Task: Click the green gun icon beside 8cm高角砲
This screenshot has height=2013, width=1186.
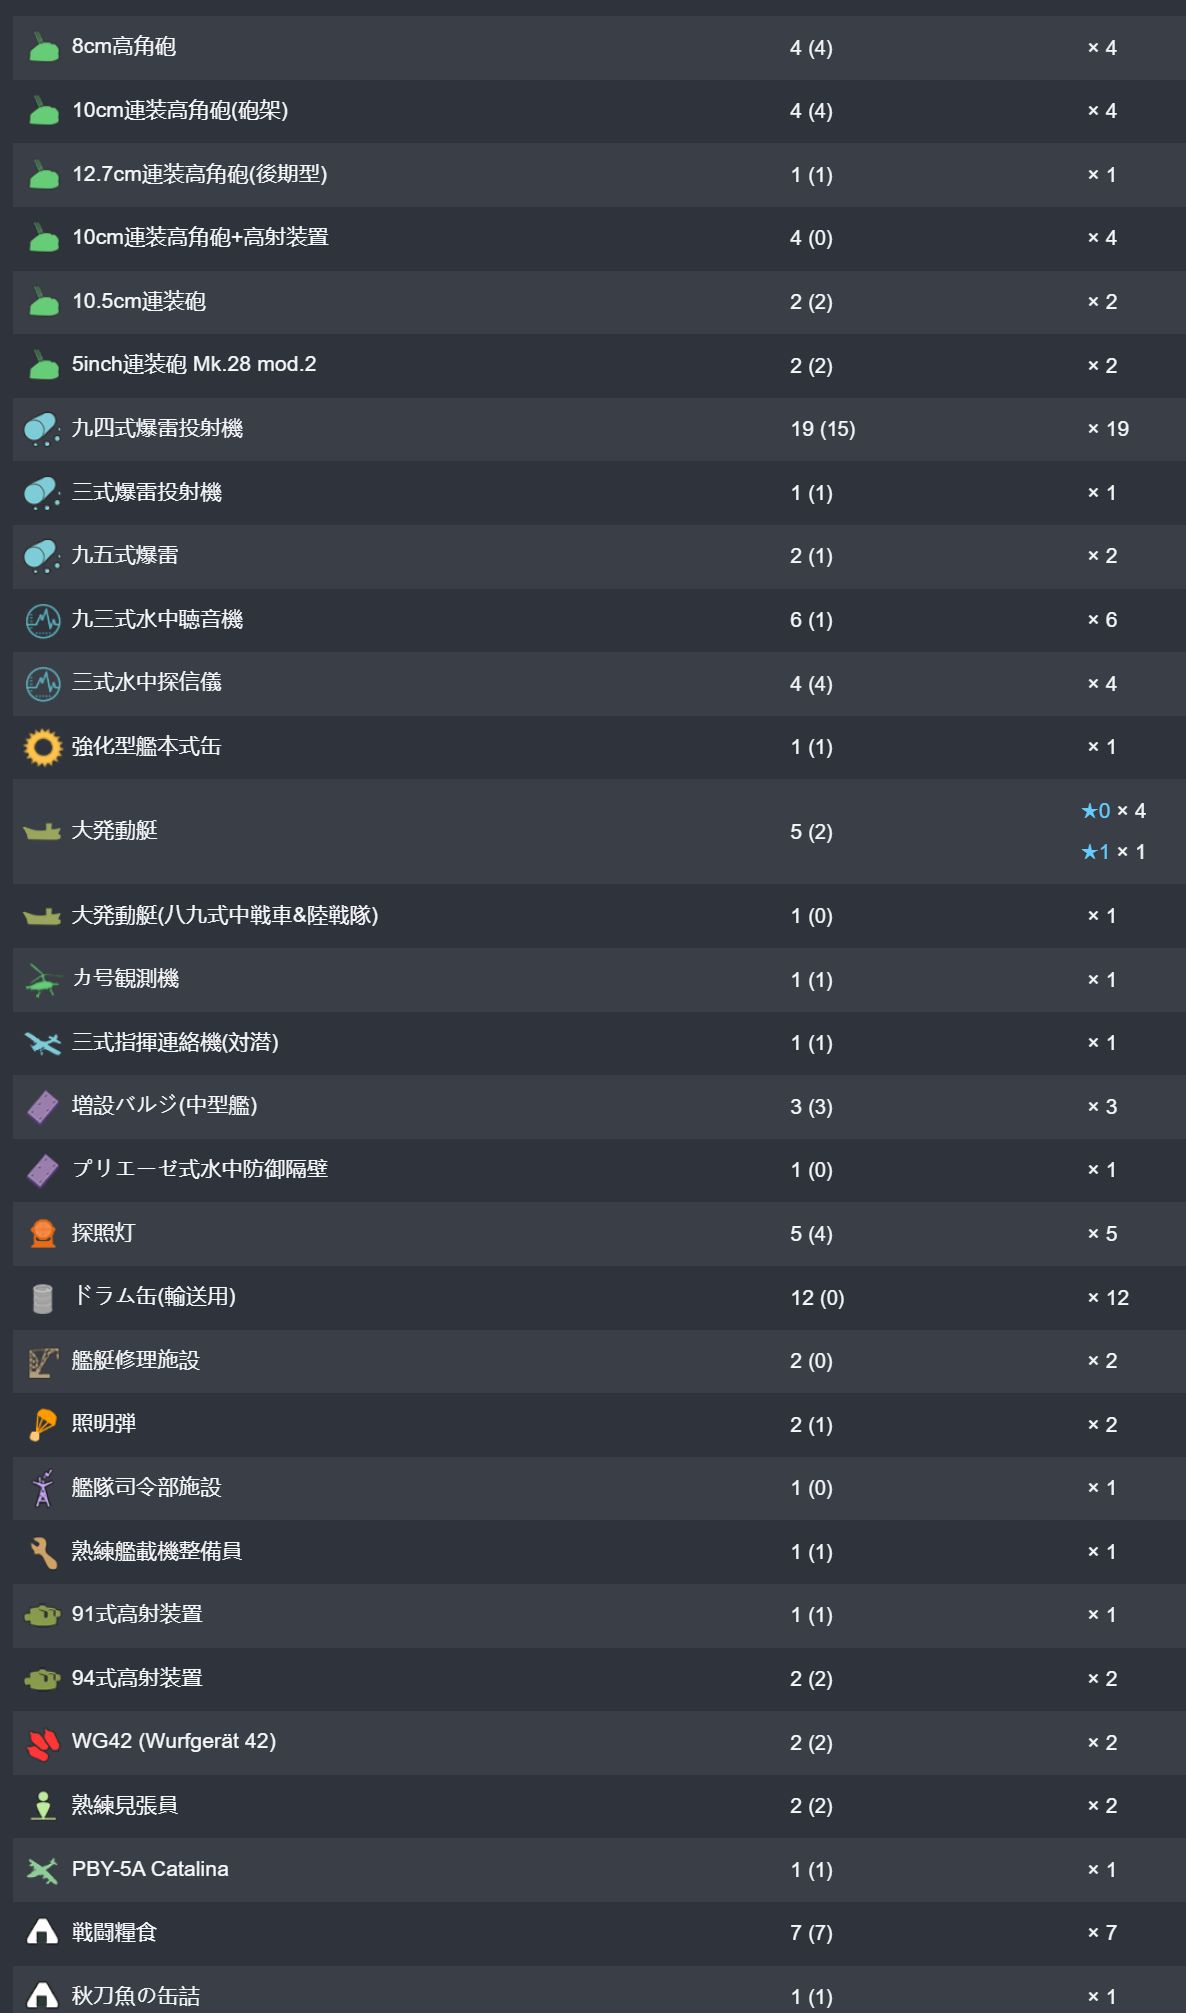Action: pyautogui.click(x=42, y=48)
